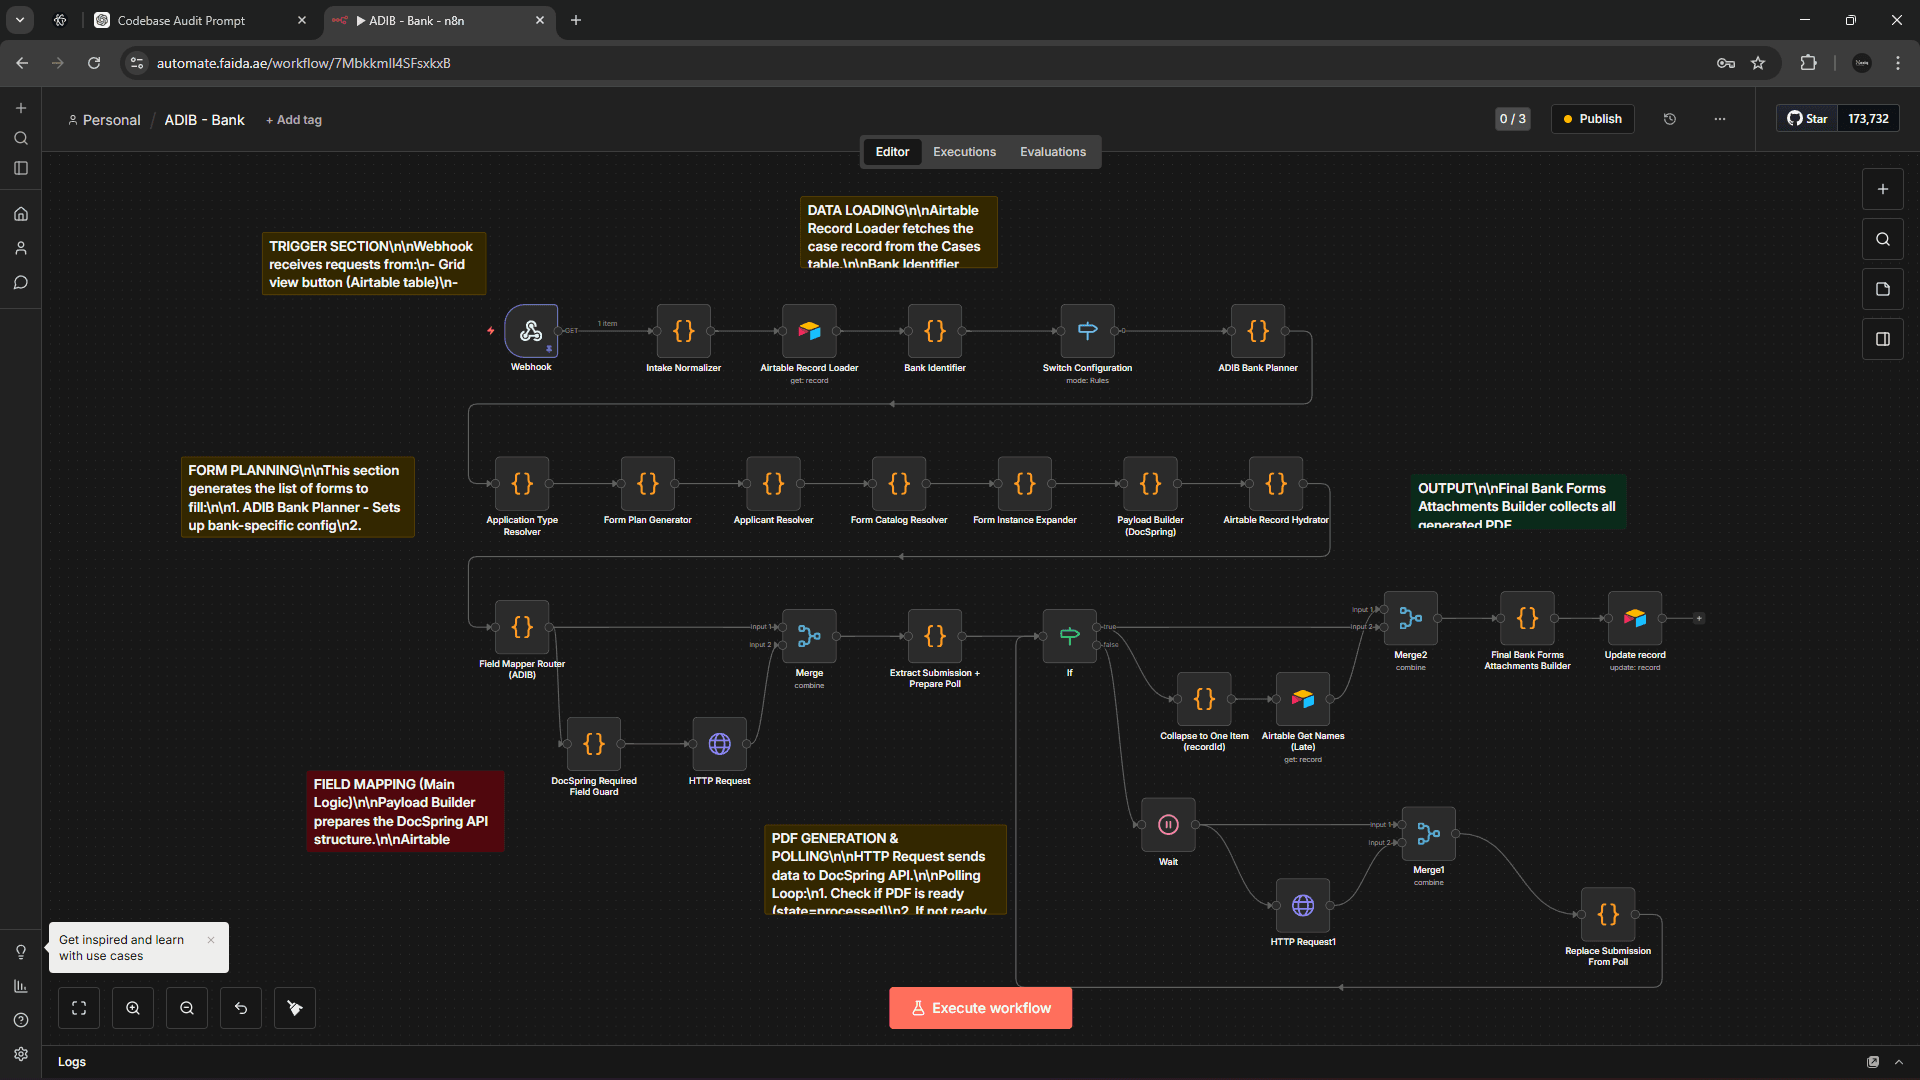Viewport: 1920px width, 1080px height.
Task: Open the Insights chart in the sidebar
Action: (20, 986)
